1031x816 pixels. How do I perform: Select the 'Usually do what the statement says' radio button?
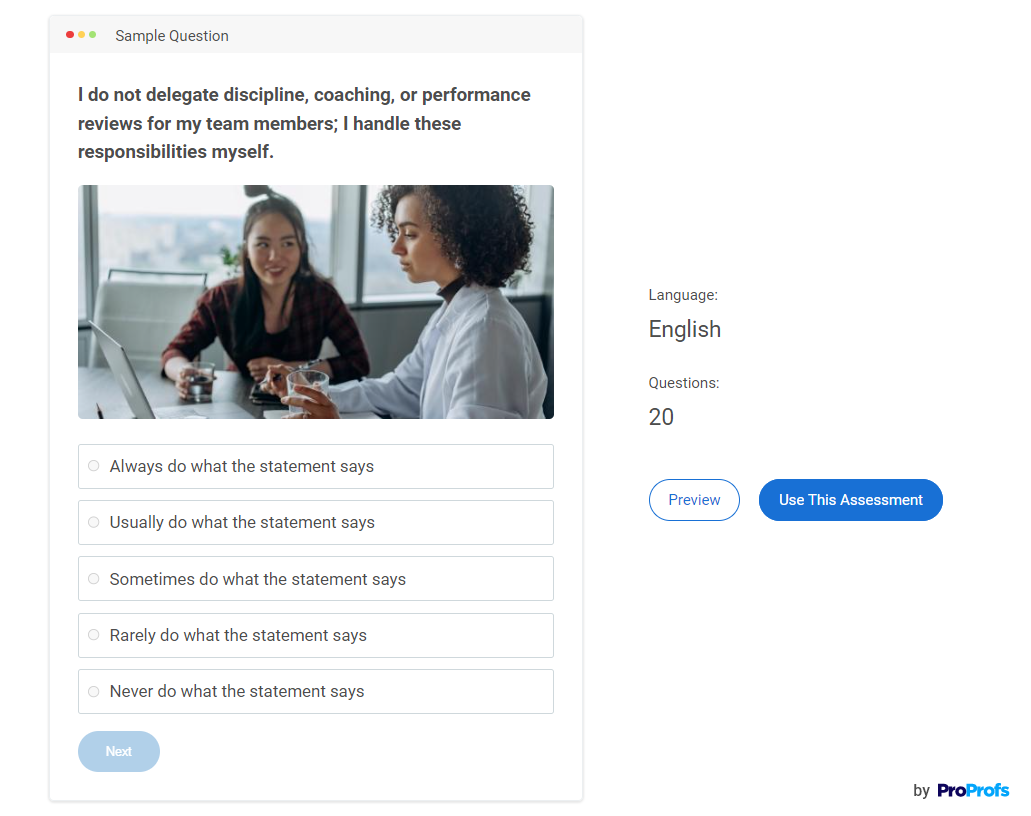(x=94, y=522)
